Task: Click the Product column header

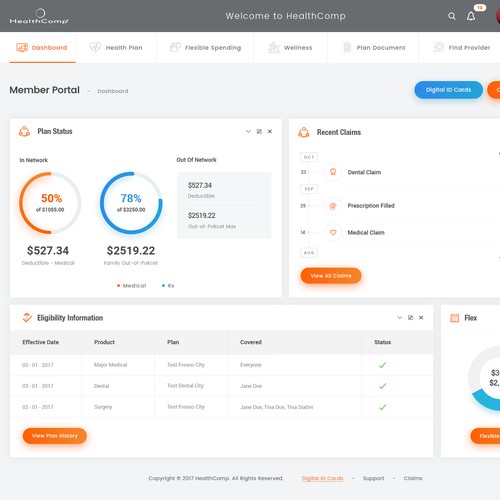Action: (104, 342)
